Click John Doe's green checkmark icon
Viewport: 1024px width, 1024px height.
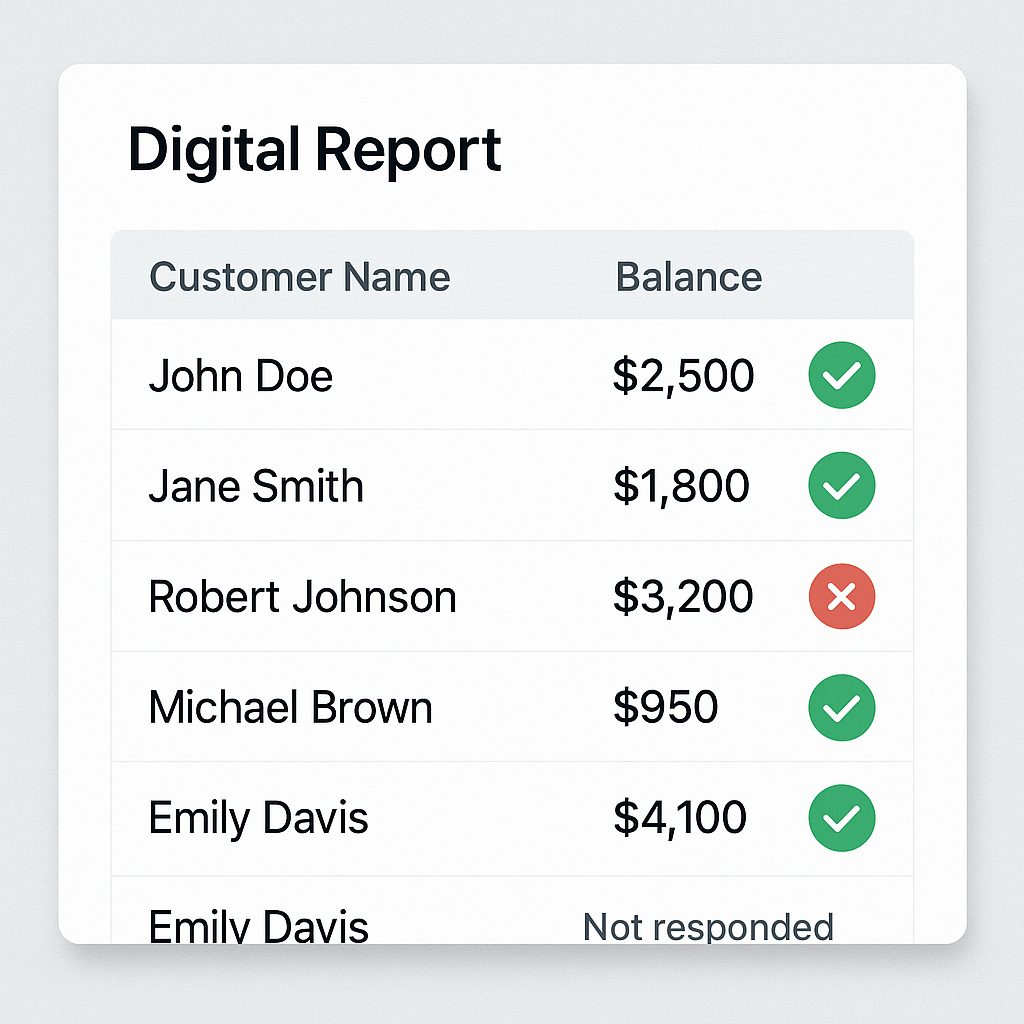pos(842,375)
